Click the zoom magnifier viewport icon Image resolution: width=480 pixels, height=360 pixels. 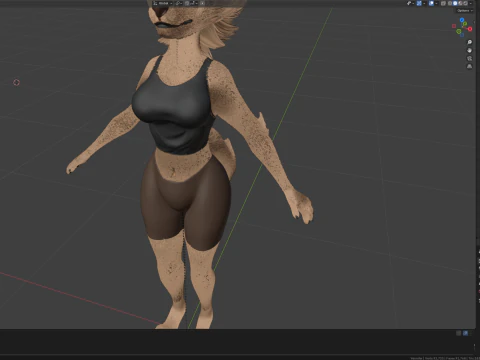tap(469, 42)
